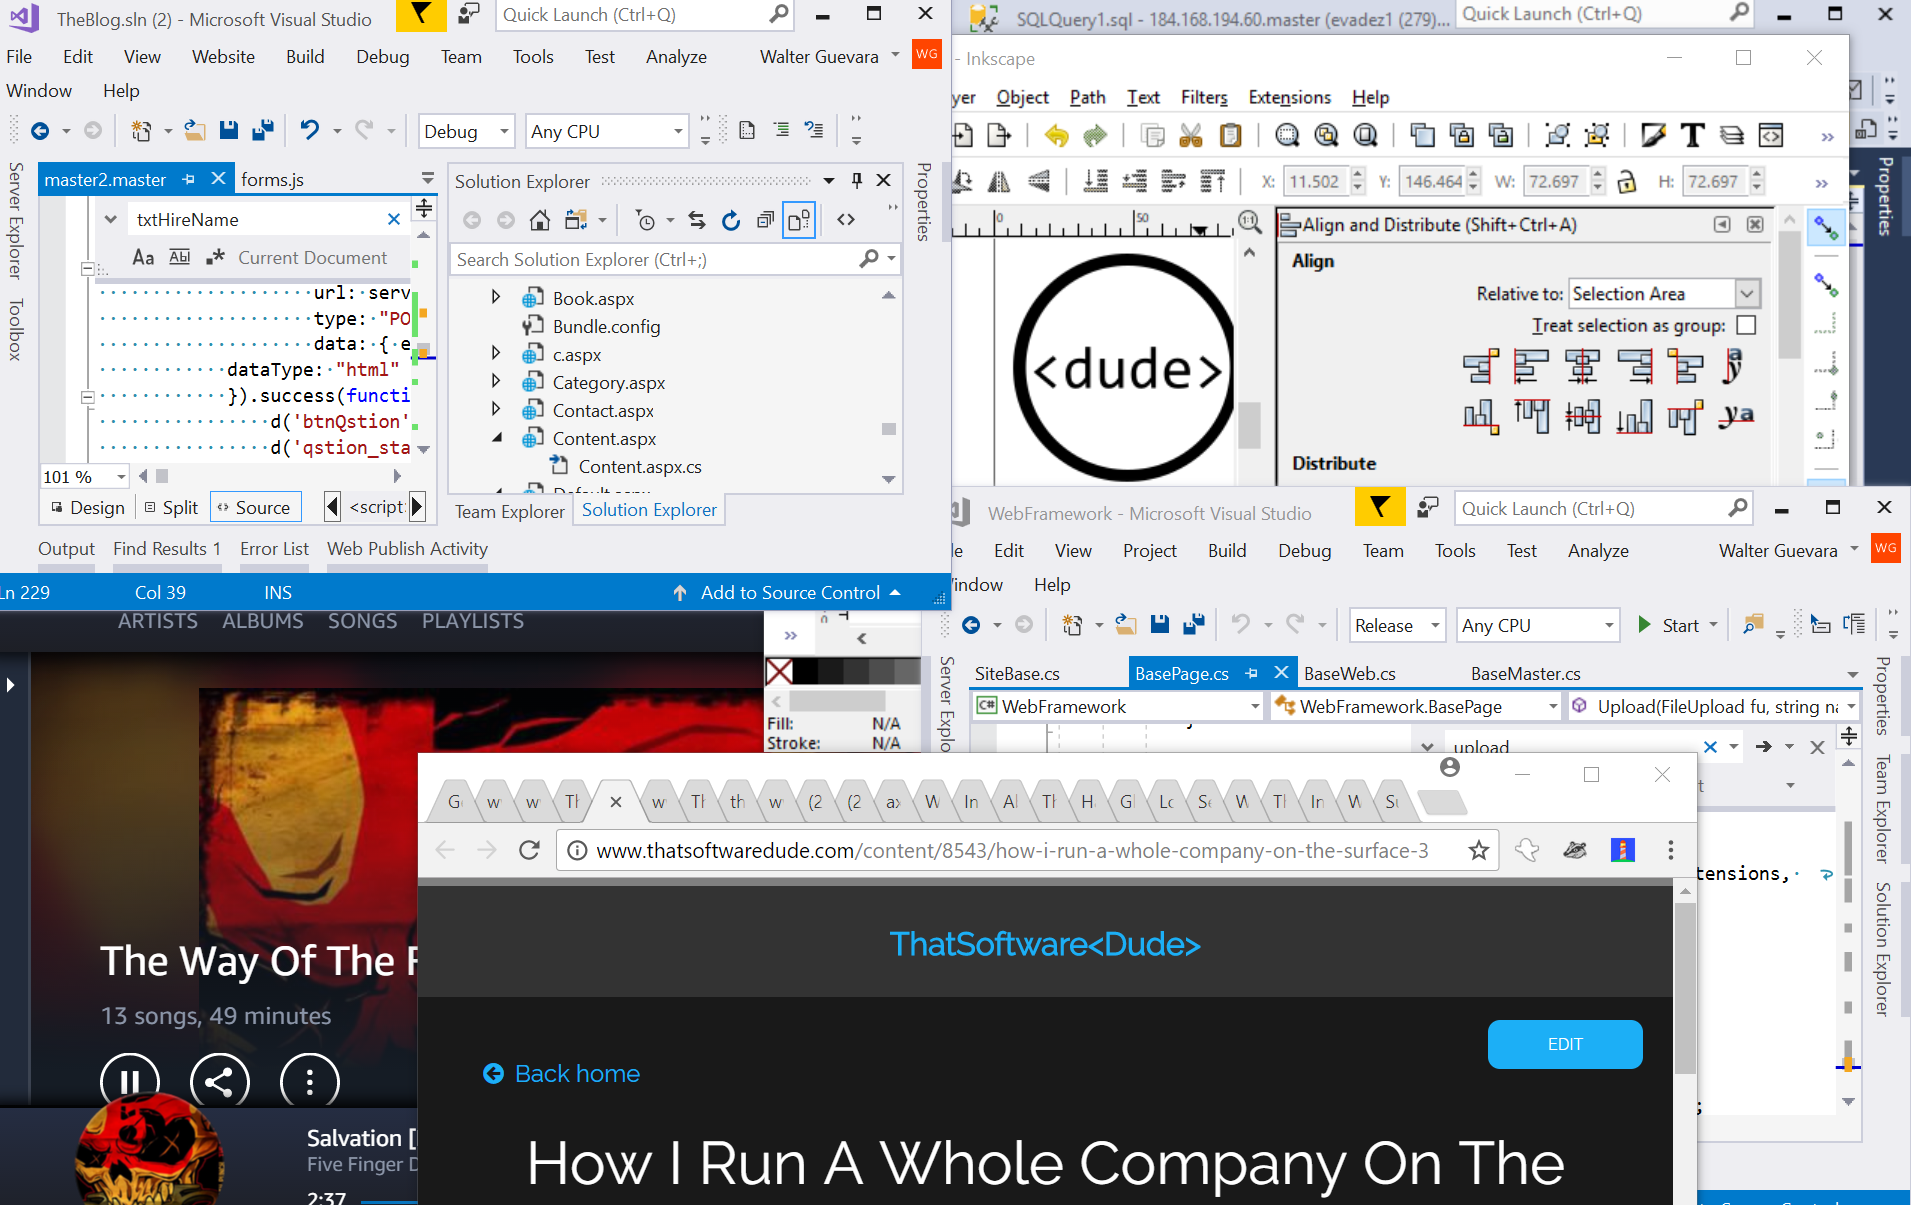The image size is (1911, 1205).
Task: Click Inkscape's center on vertical axis align icon
Action: (x=1582, y=366)
